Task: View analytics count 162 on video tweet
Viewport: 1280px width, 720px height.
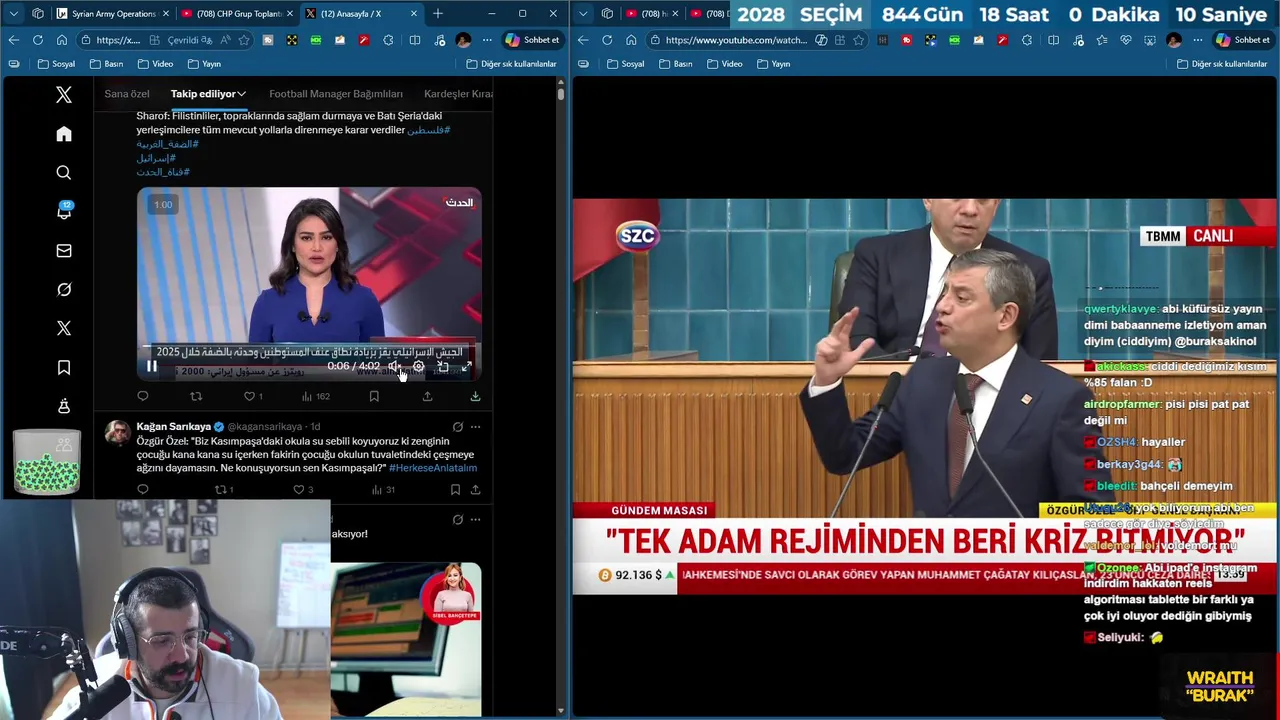Action: (x=315, y=396)
